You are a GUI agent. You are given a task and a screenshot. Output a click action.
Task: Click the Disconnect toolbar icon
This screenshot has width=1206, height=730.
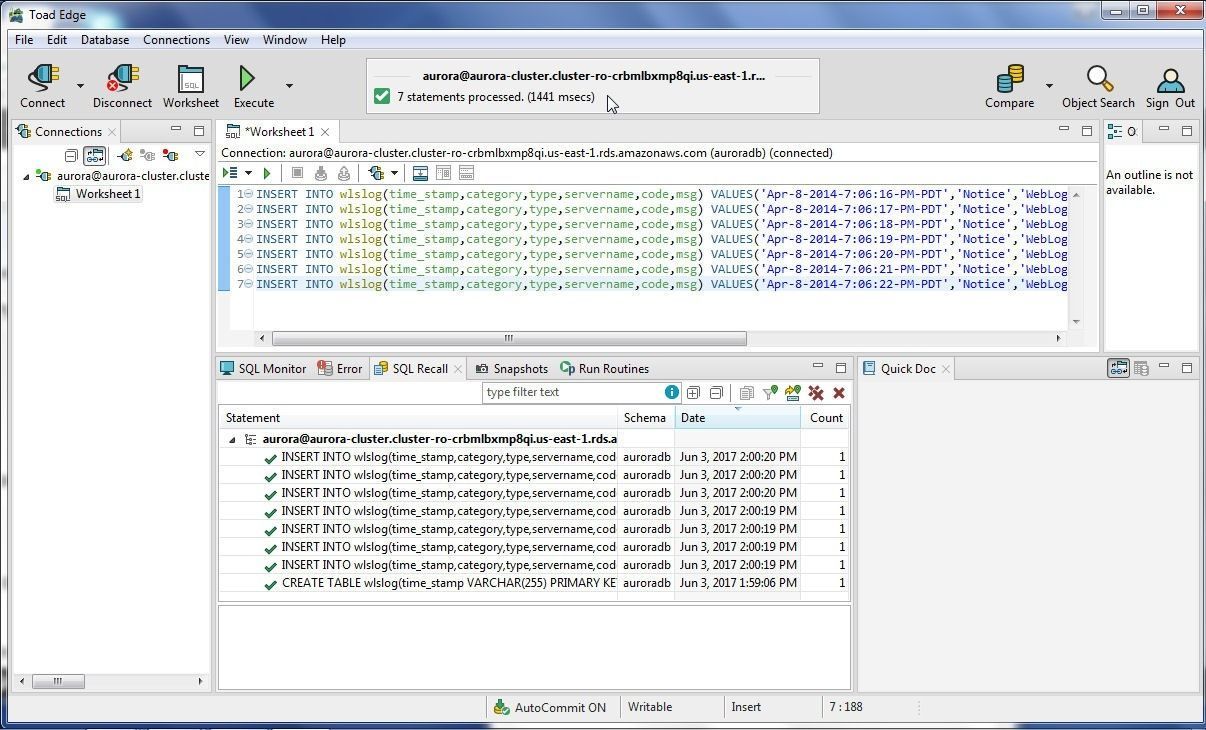(122, 79)
